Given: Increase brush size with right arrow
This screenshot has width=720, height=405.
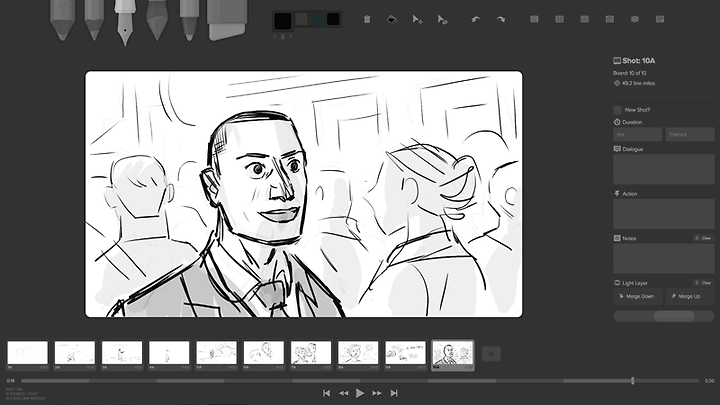Looking at the screenshot, I should (x=290, y=36).
